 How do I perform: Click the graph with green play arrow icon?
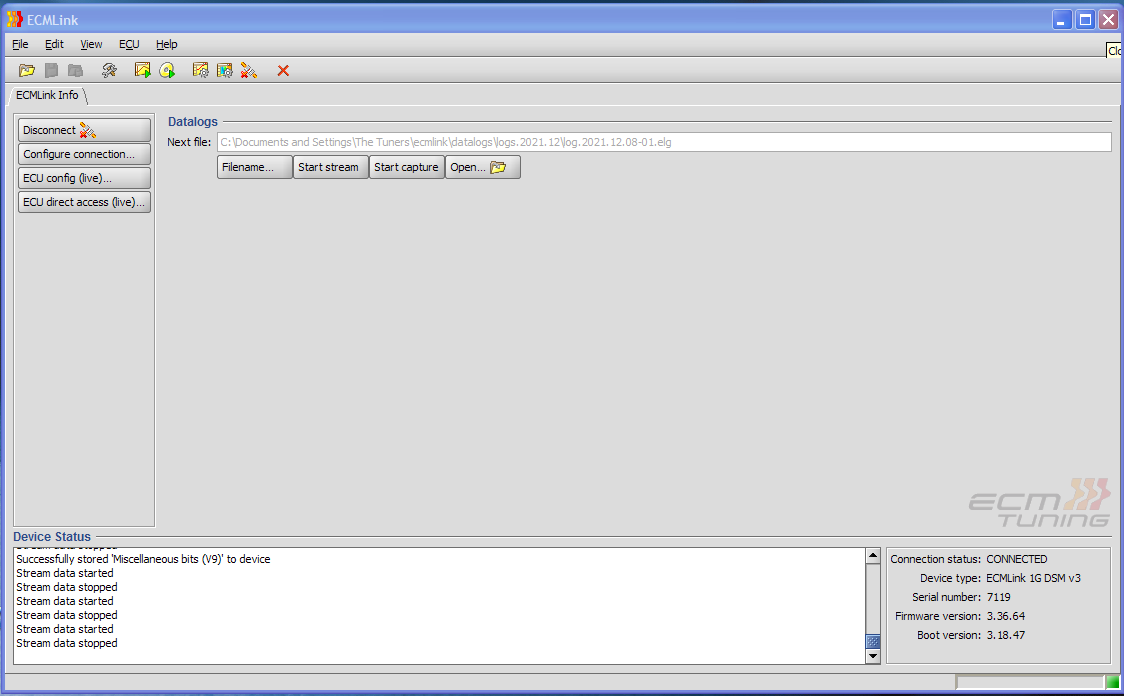pyautogui.click(x=143, y=70)
